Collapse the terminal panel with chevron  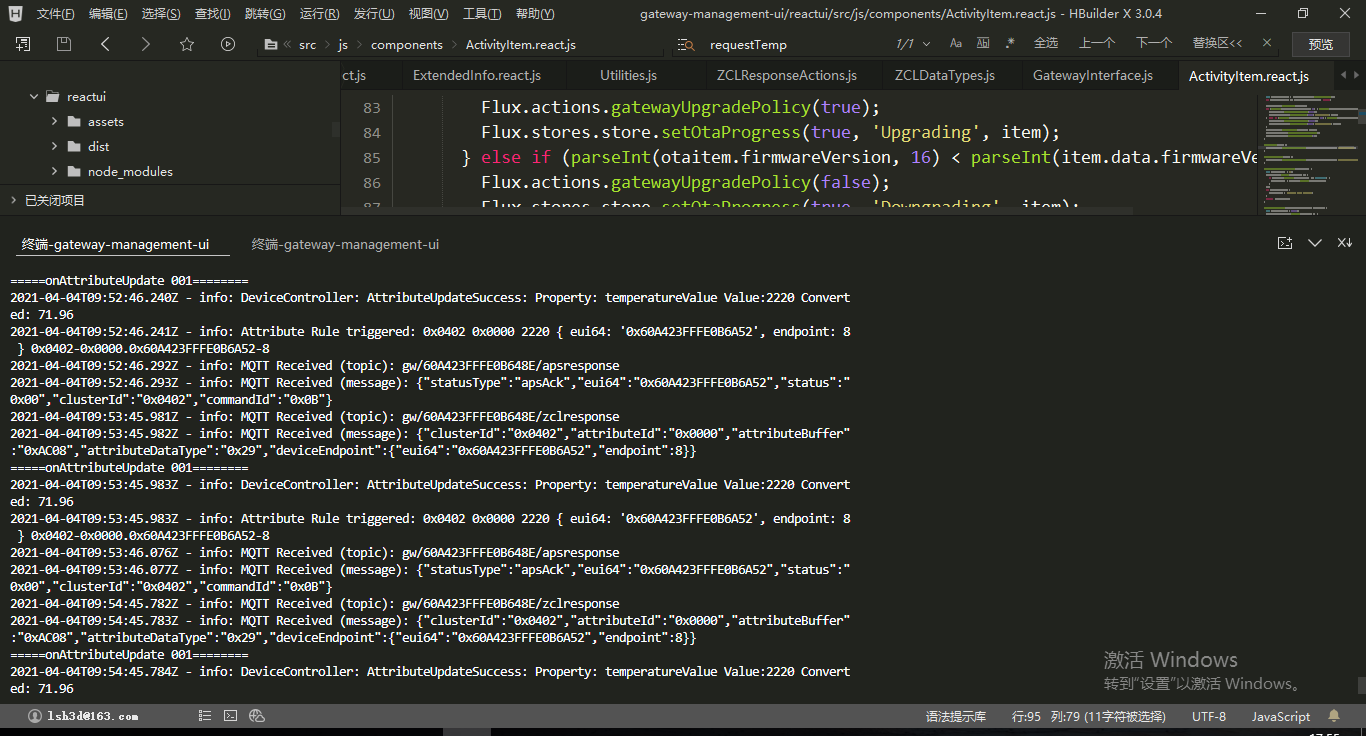click(1315, 243)
